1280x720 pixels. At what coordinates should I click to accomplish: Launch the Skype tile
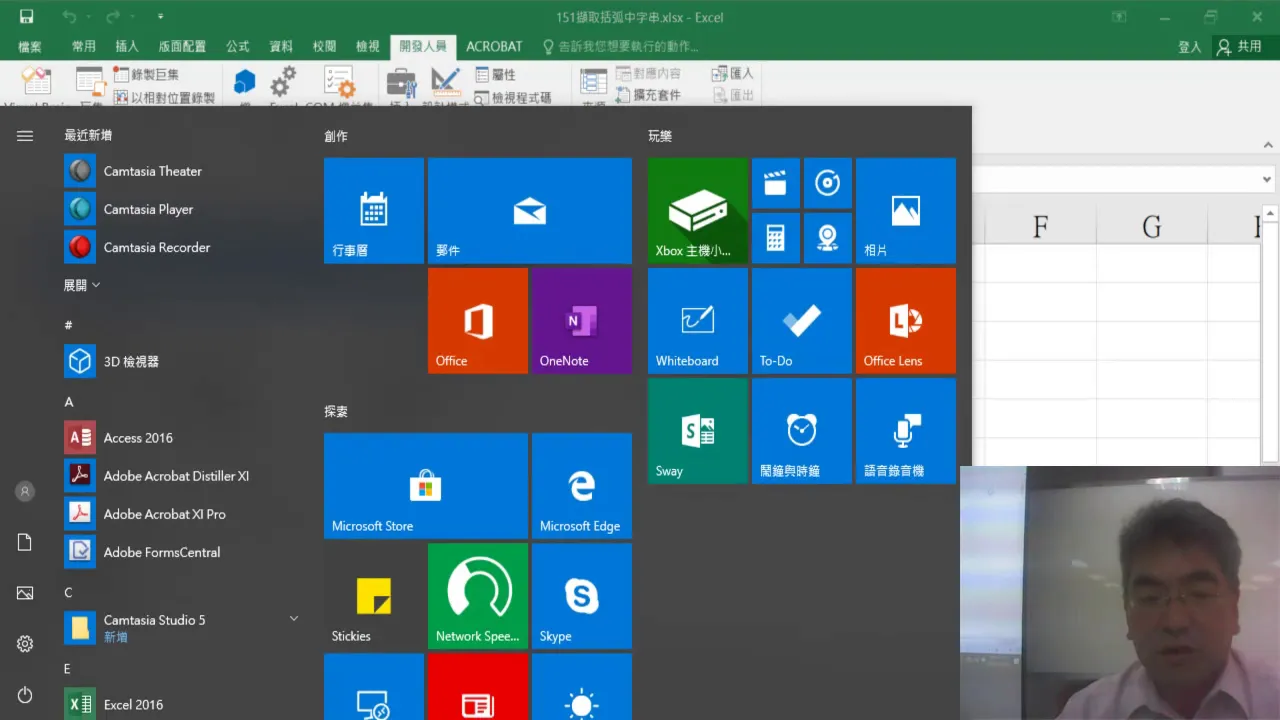pyautogui.click(x=582, y=596)
